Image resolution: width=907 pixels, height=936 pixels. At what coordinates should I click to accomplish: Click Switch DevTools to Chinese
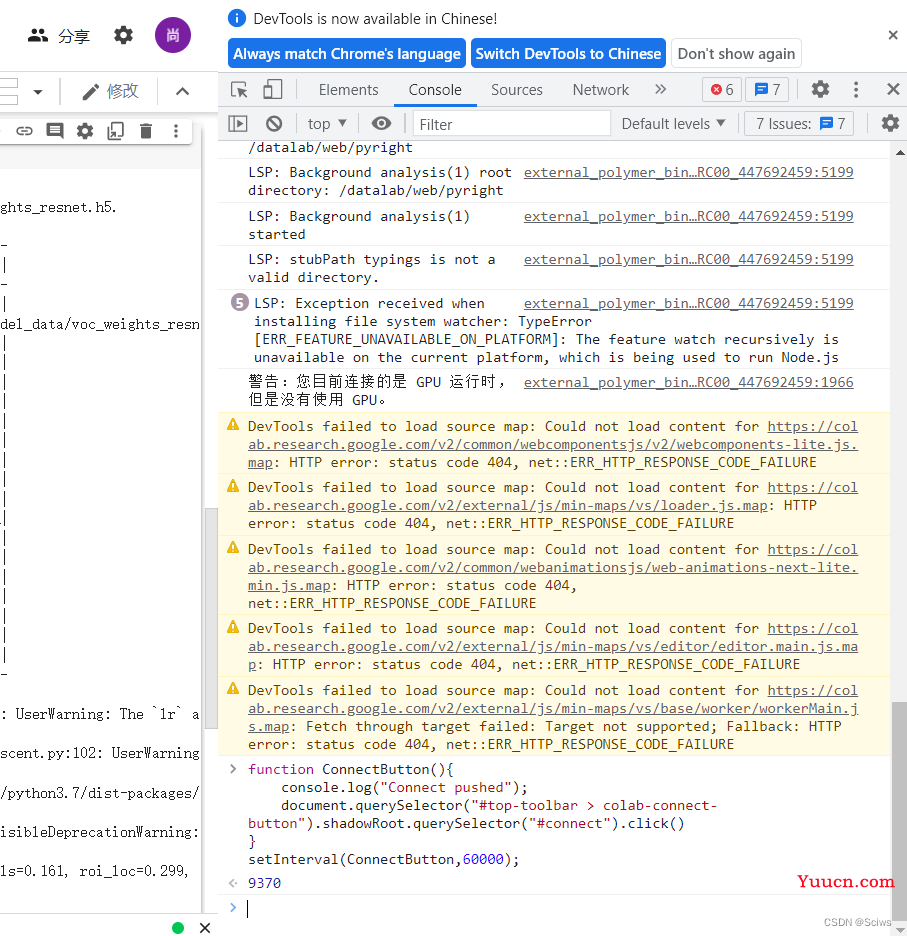click(x=568, y=54)
